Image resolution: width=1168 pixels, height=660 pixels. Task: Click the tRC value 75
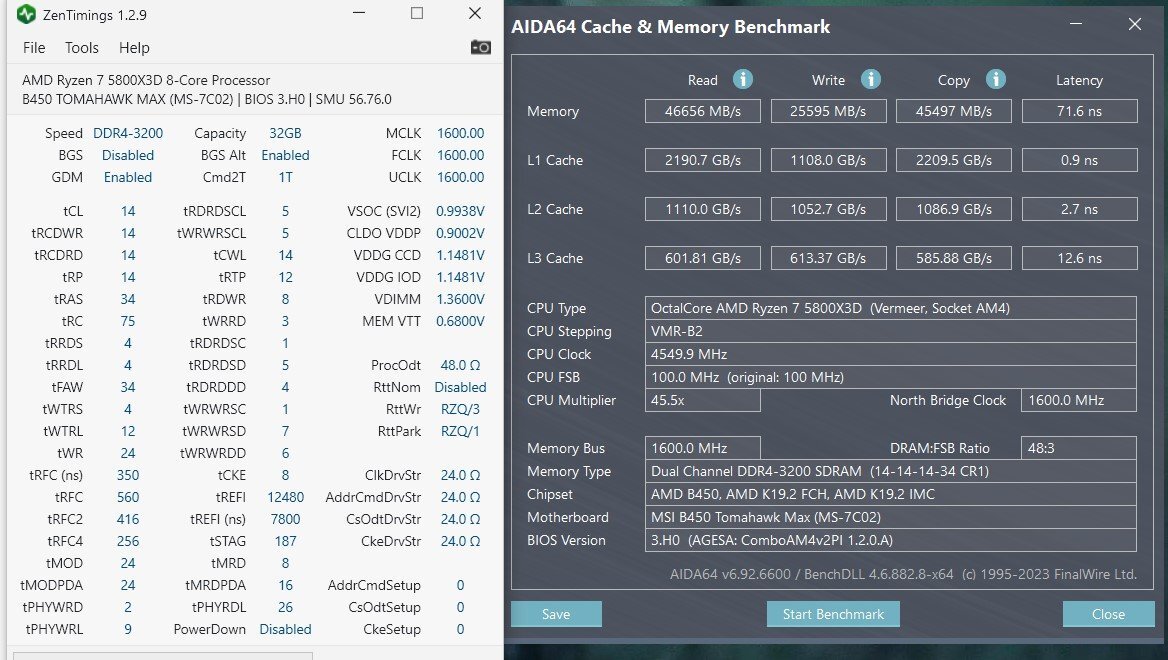(128, 321)
